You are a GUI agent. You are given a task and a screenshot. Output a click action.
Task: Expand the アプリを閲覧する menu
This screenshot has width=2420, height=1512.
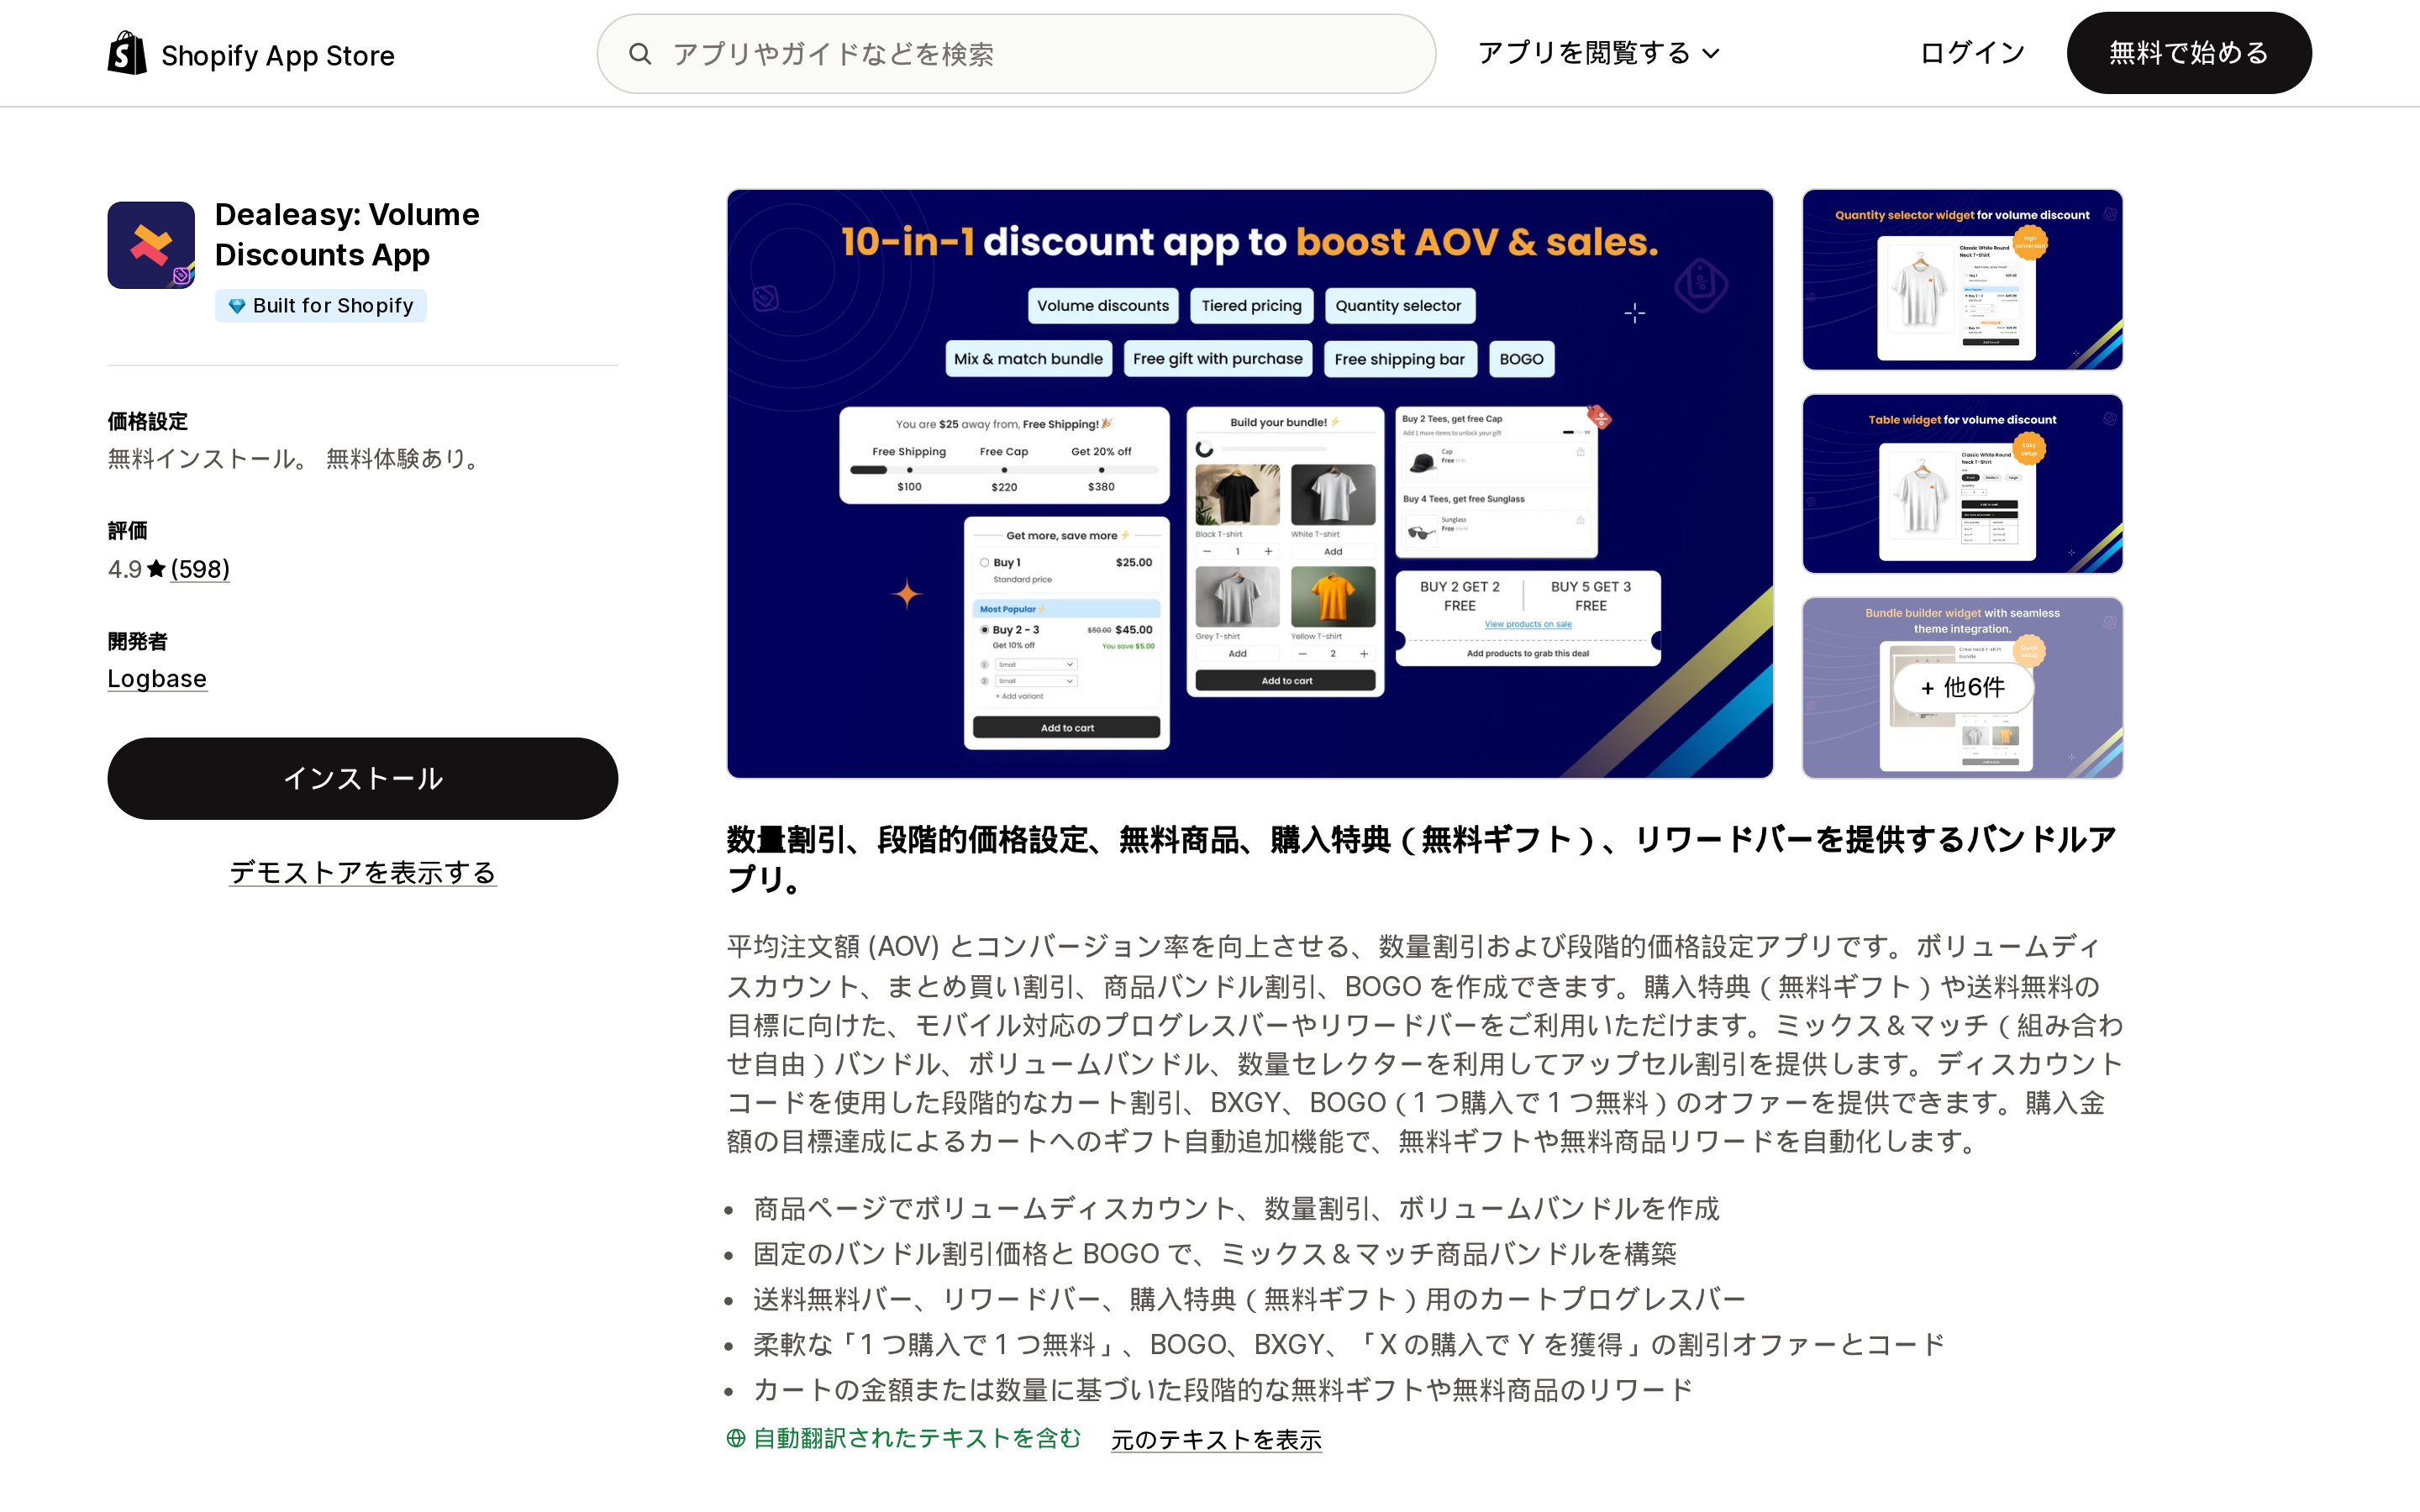[x=1598, y=53]
